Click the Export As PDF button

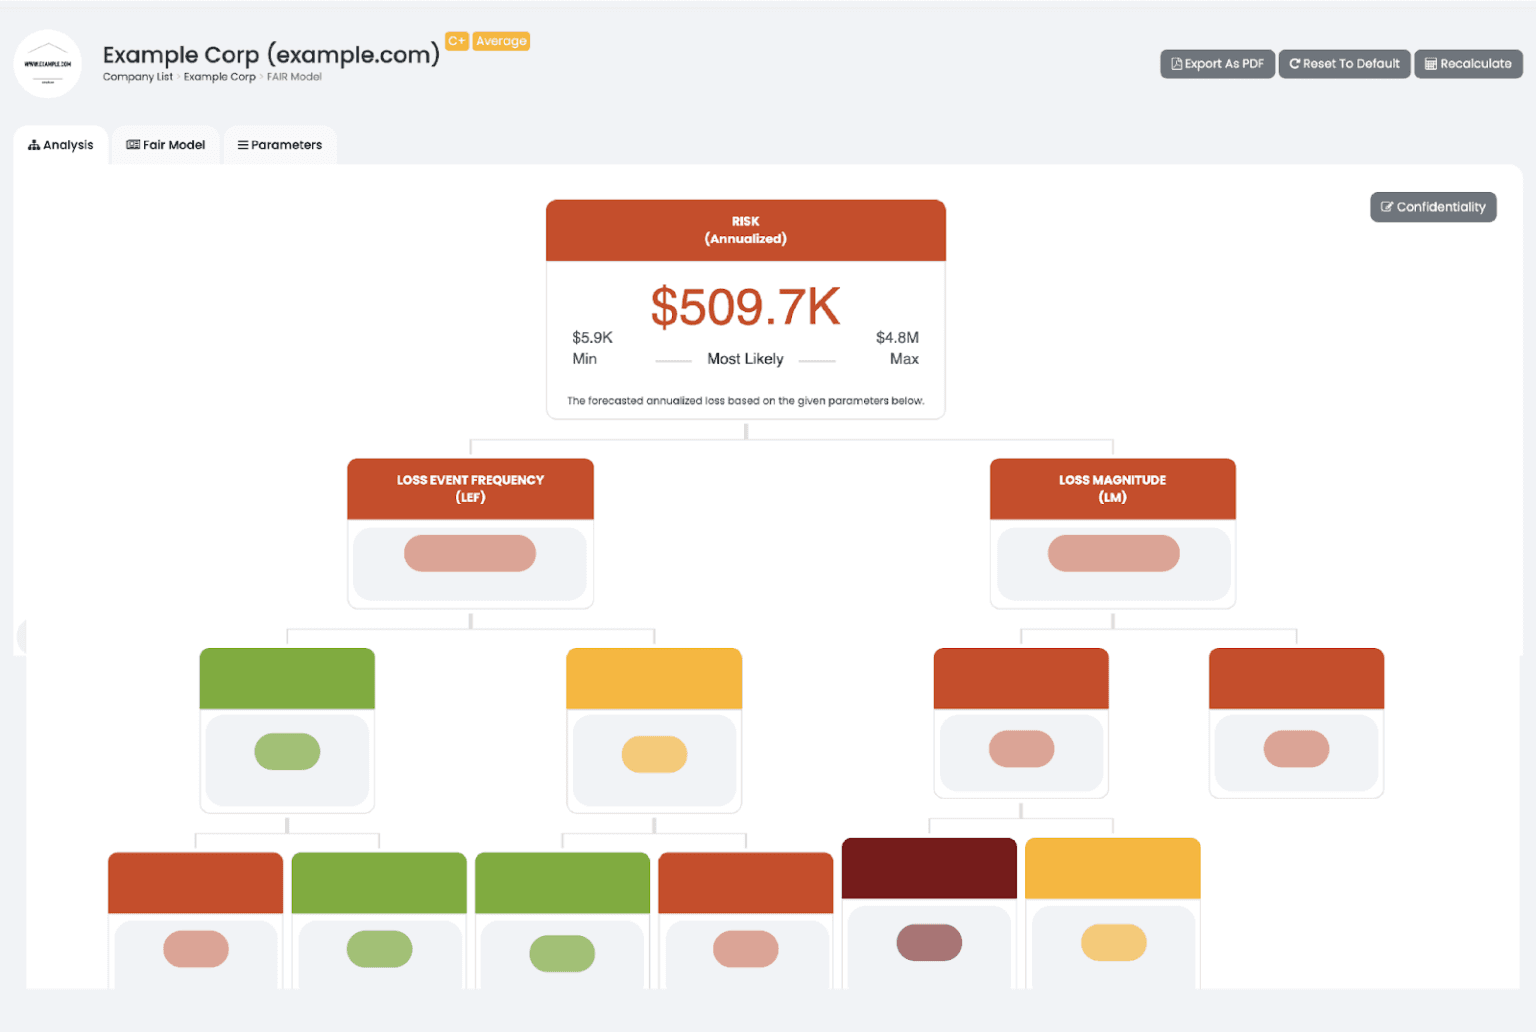point(1217,64)
